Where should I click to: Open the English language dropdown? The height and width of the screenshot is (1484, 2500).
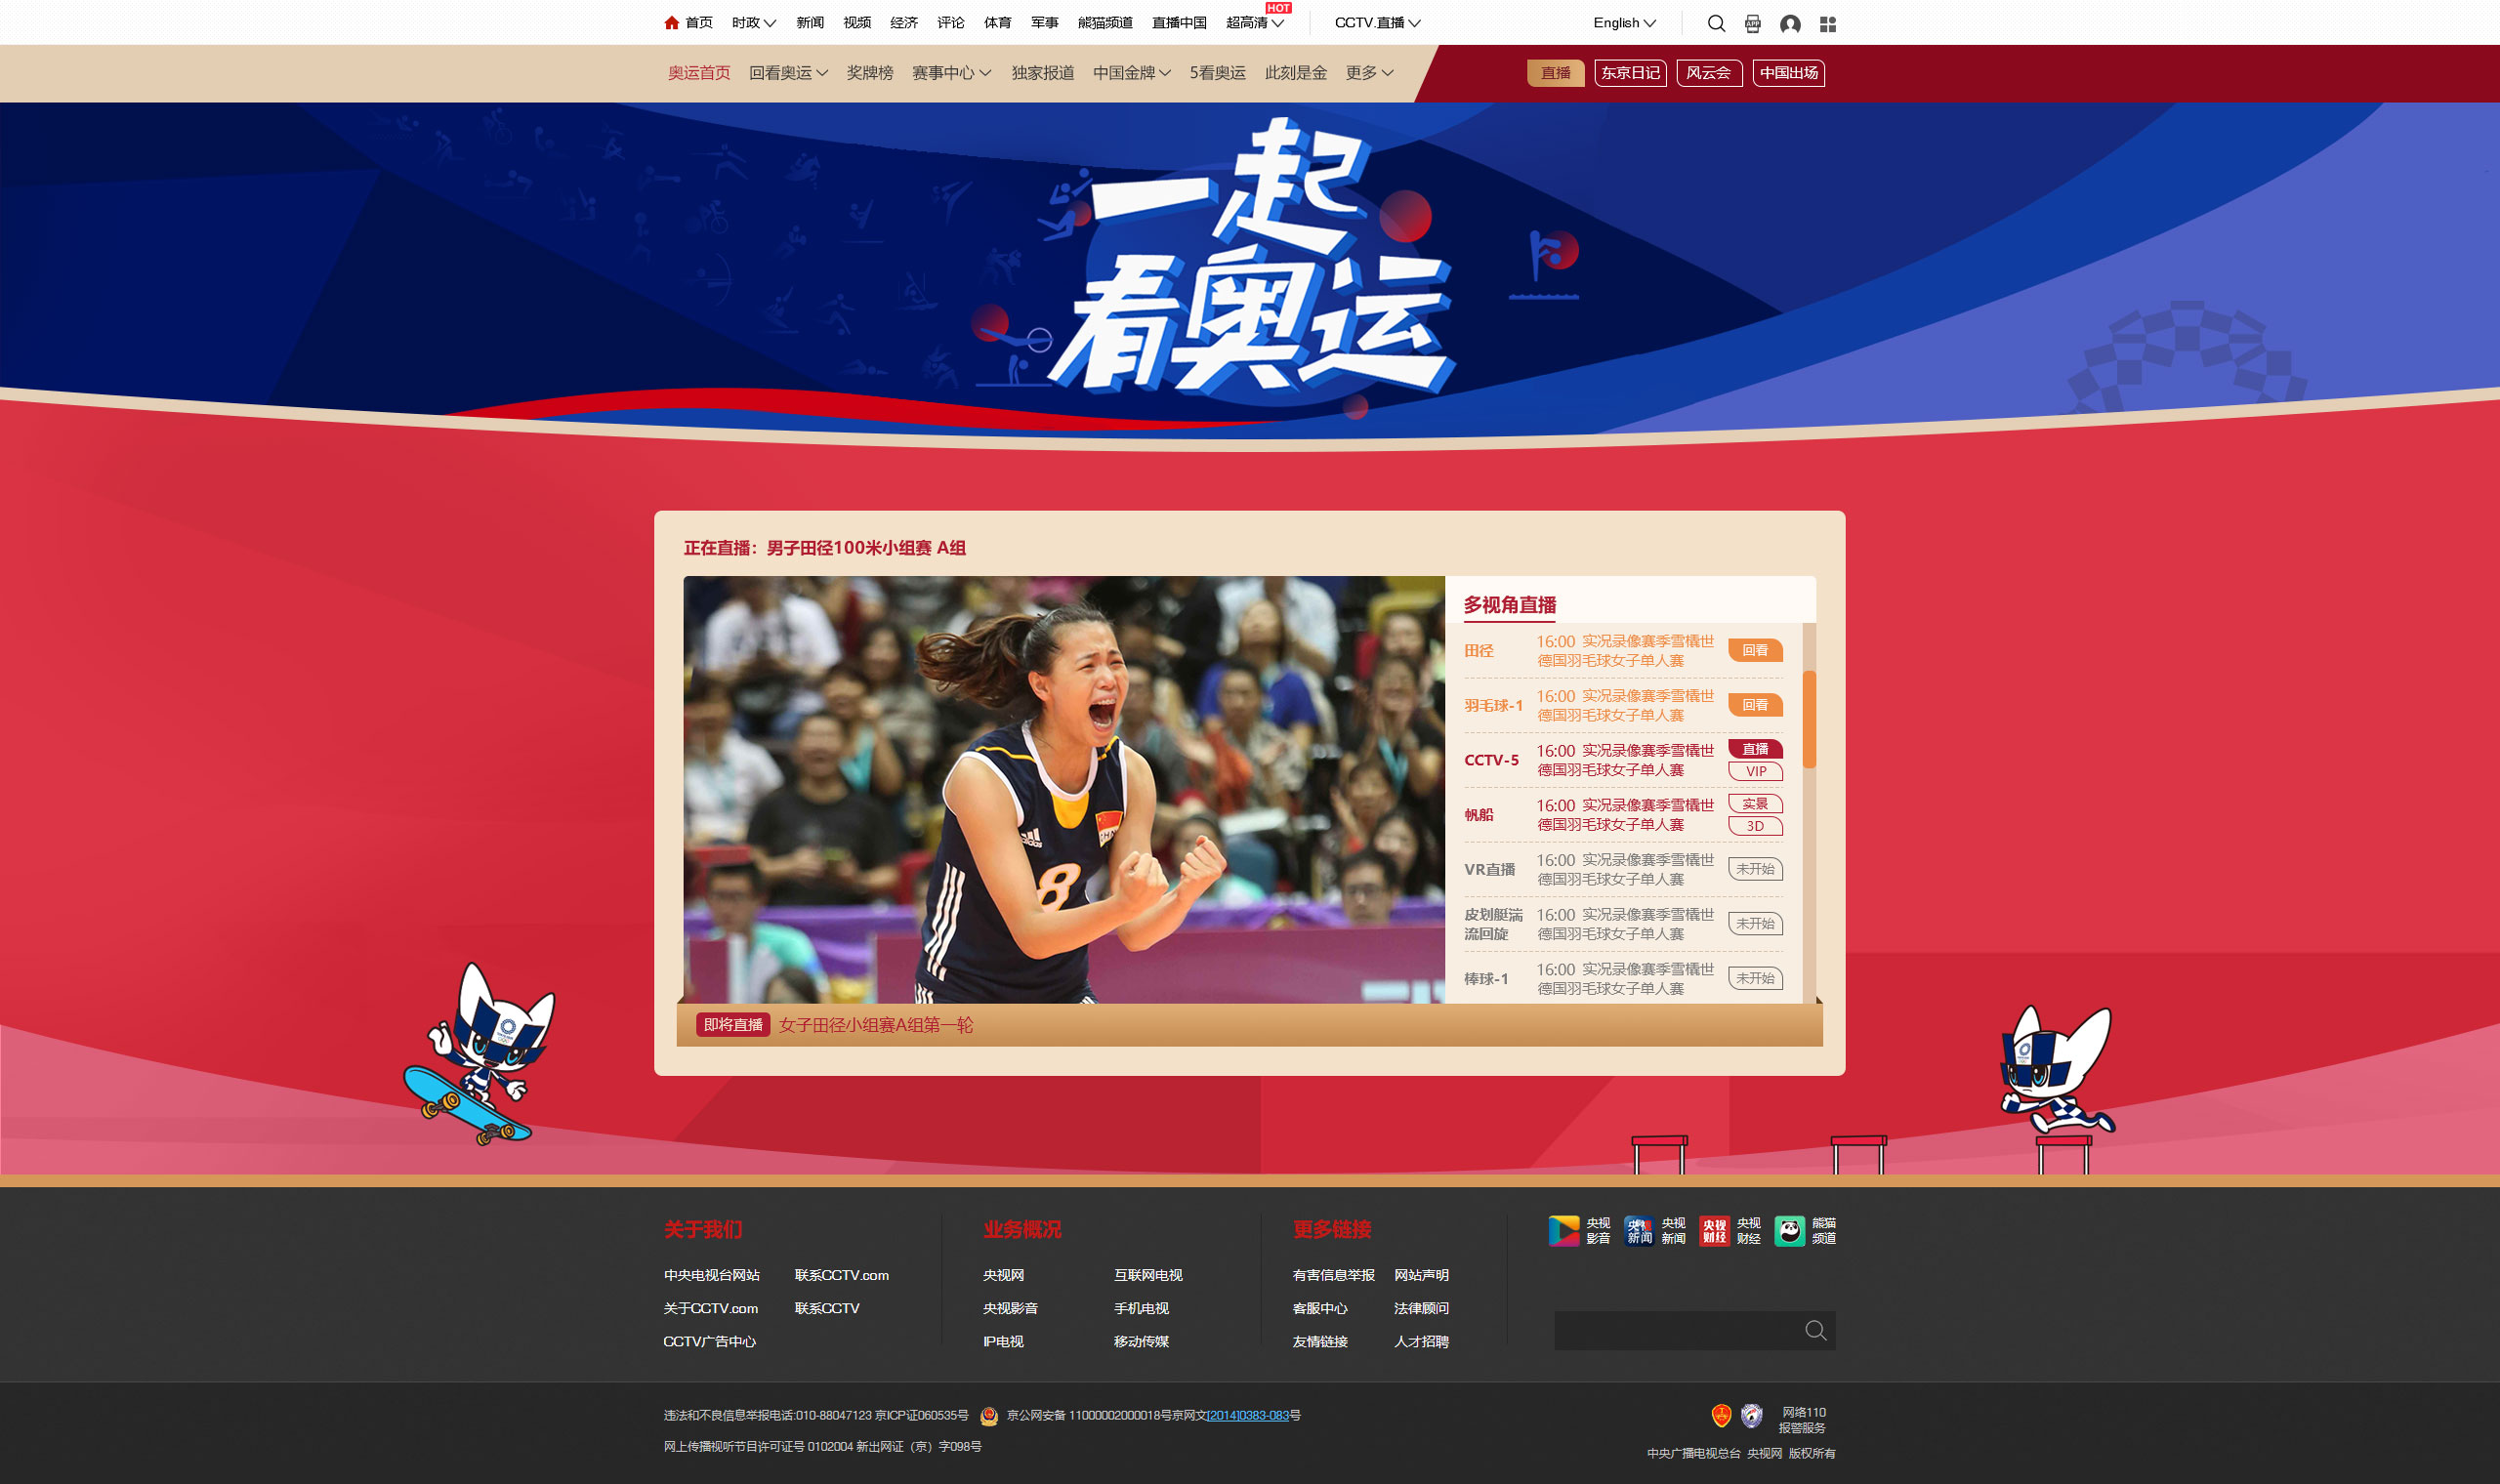(1624, 23)
